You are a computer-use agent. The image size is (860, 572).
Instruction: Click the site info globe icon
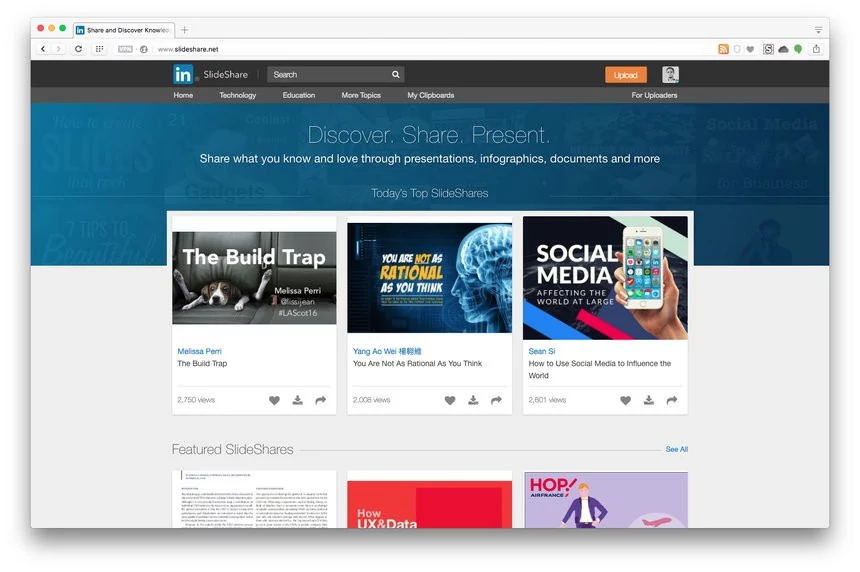click(x=144, y=49)
